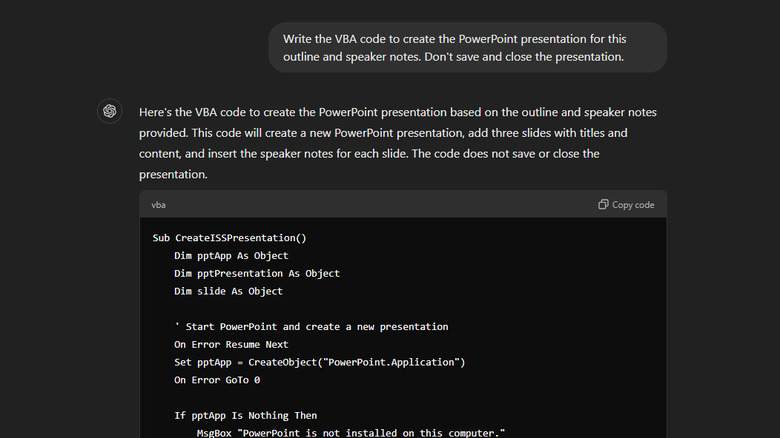Click the Start PowerPoint comment line

(x=311, y=327)
